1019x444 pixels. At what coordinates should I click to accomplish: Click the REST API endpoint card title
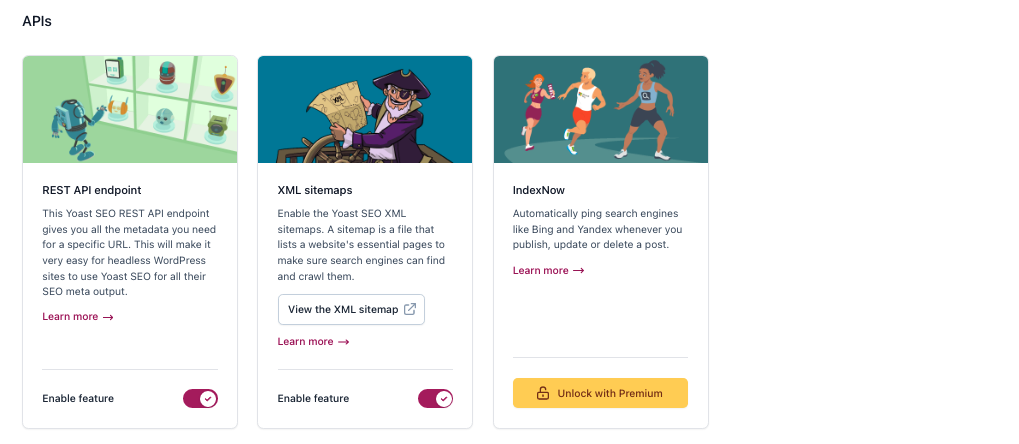[92, 190]
